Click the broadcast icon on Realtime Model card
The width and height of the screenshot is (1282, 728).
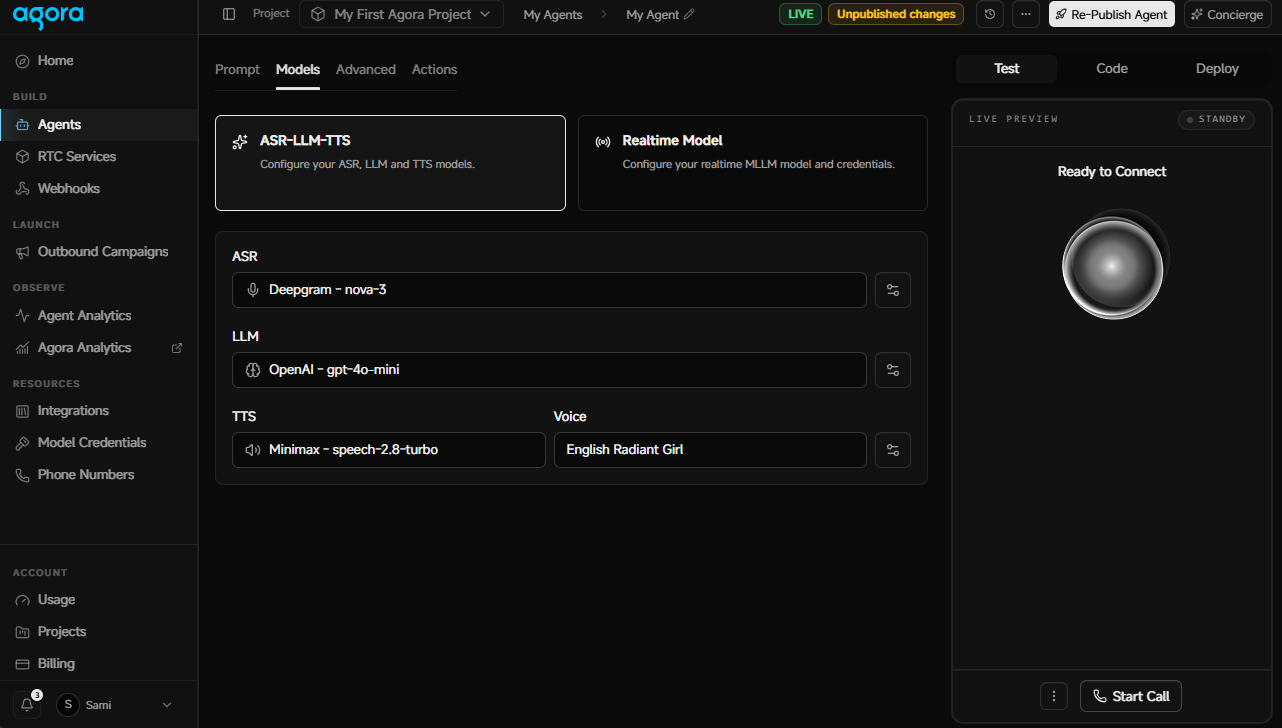click(x=603, y=142)
